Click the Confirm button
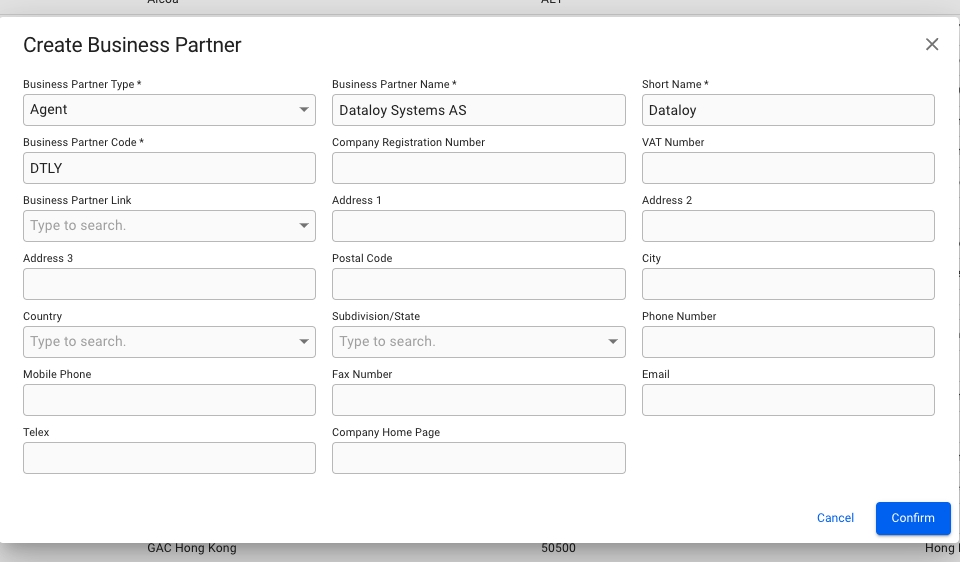The image size is (960, 562). (x=912, y=518)
